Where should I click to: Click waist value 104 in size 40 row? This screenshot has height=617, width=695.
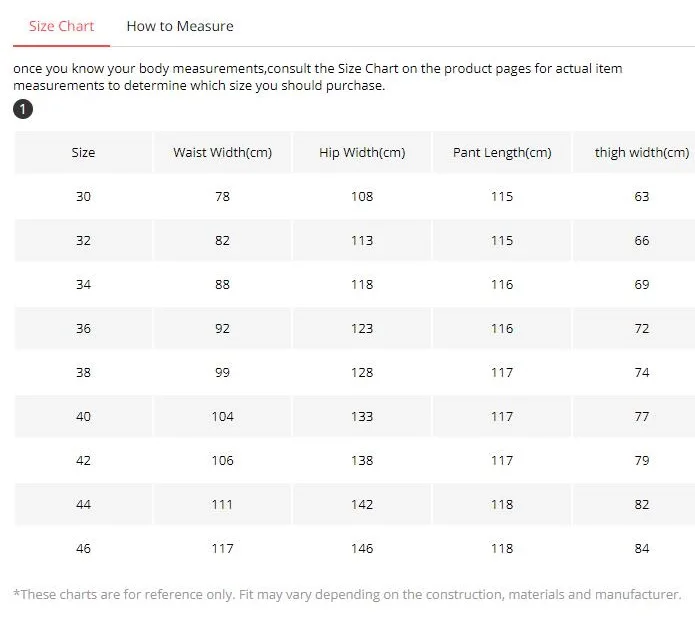223,417
